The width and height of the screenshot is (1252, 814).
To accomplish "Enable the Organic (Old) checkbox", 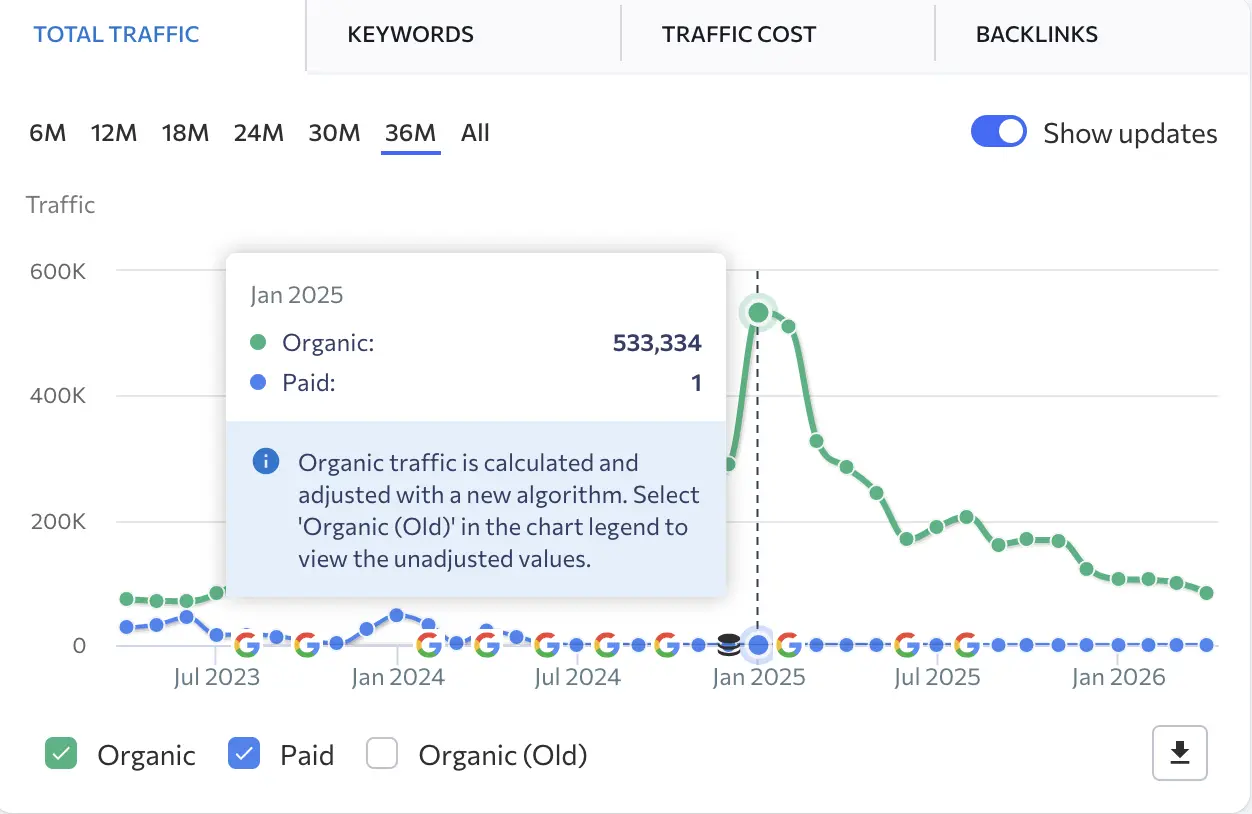I will (382, 754).
